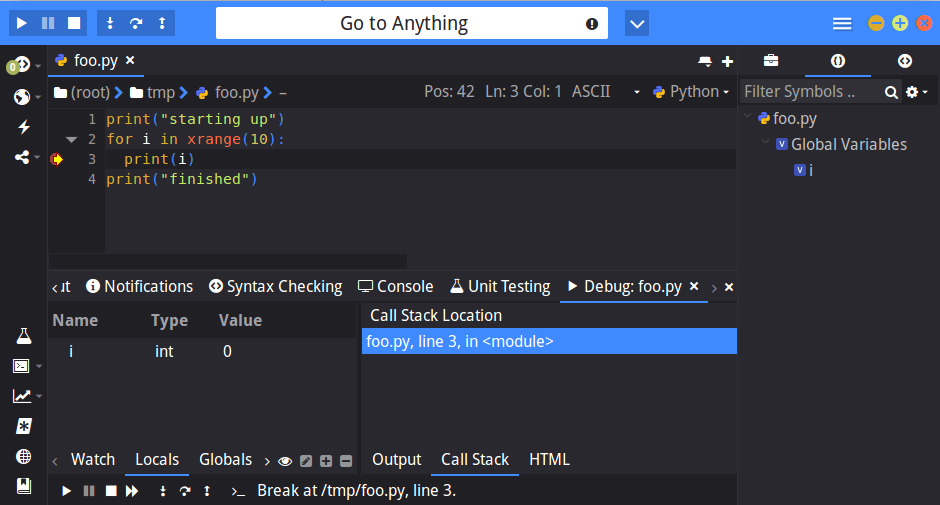
Task: Pause debugging in the top toolbar
Action: coord(48,23)
